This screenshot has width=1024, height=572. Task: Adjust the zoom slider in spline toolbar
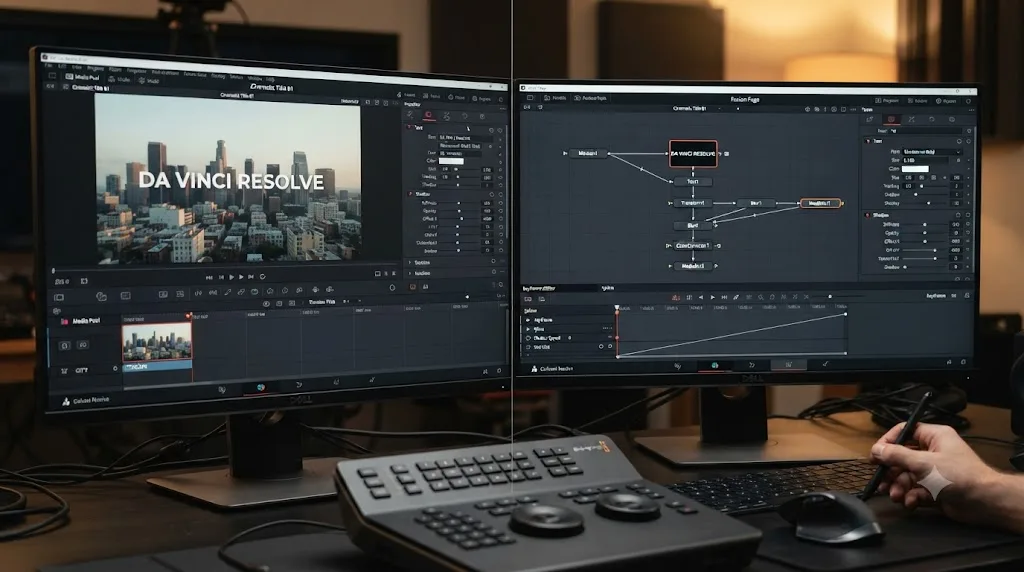pyautogui.click(x=830, y=296)
